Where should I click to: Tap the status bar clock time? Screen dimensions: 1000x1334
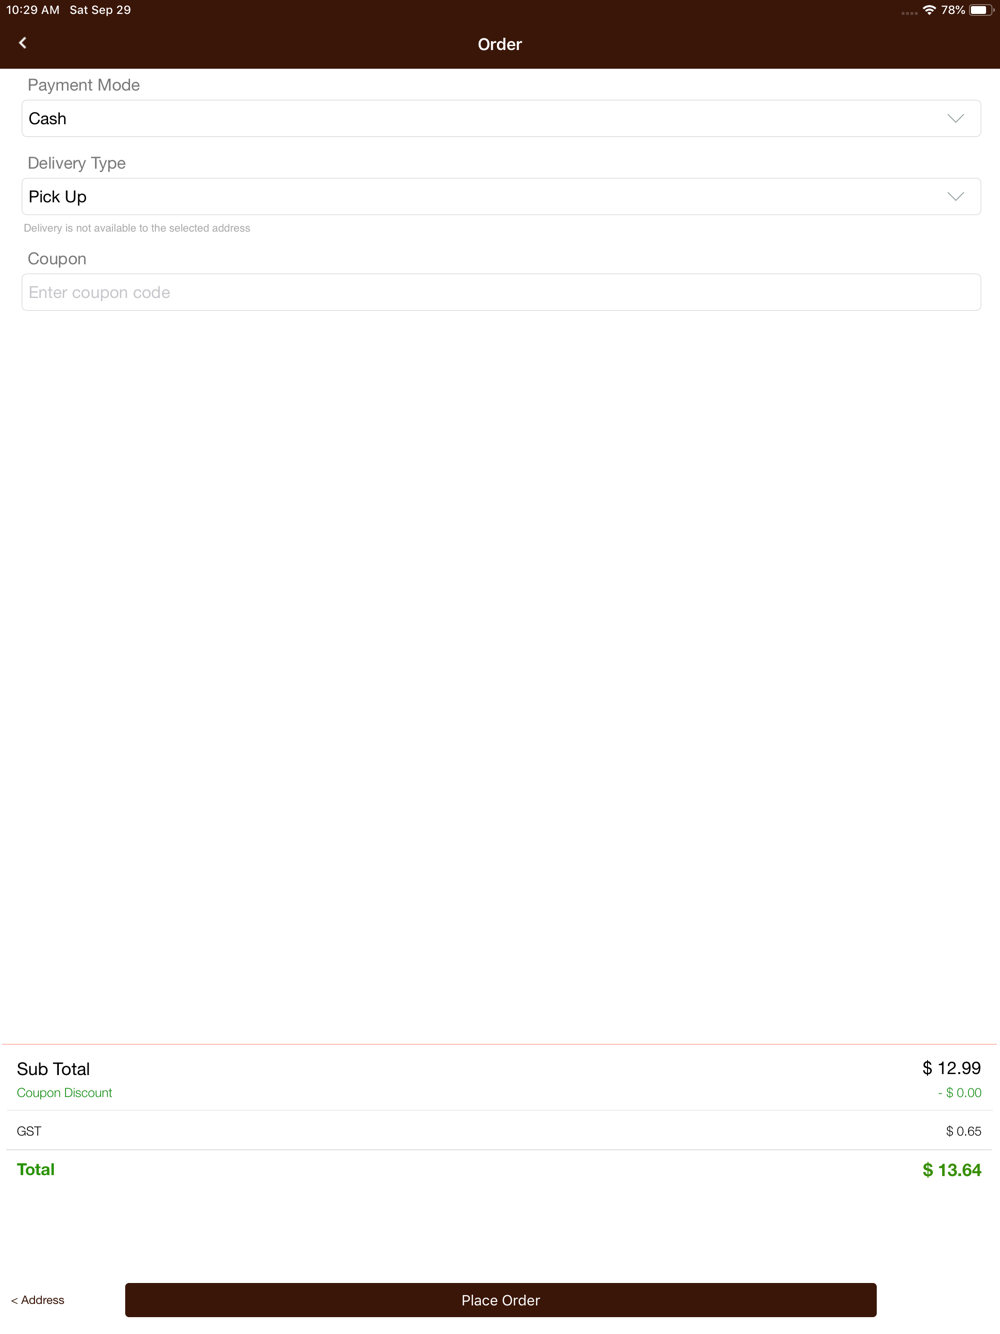click(x=33, y=10)
